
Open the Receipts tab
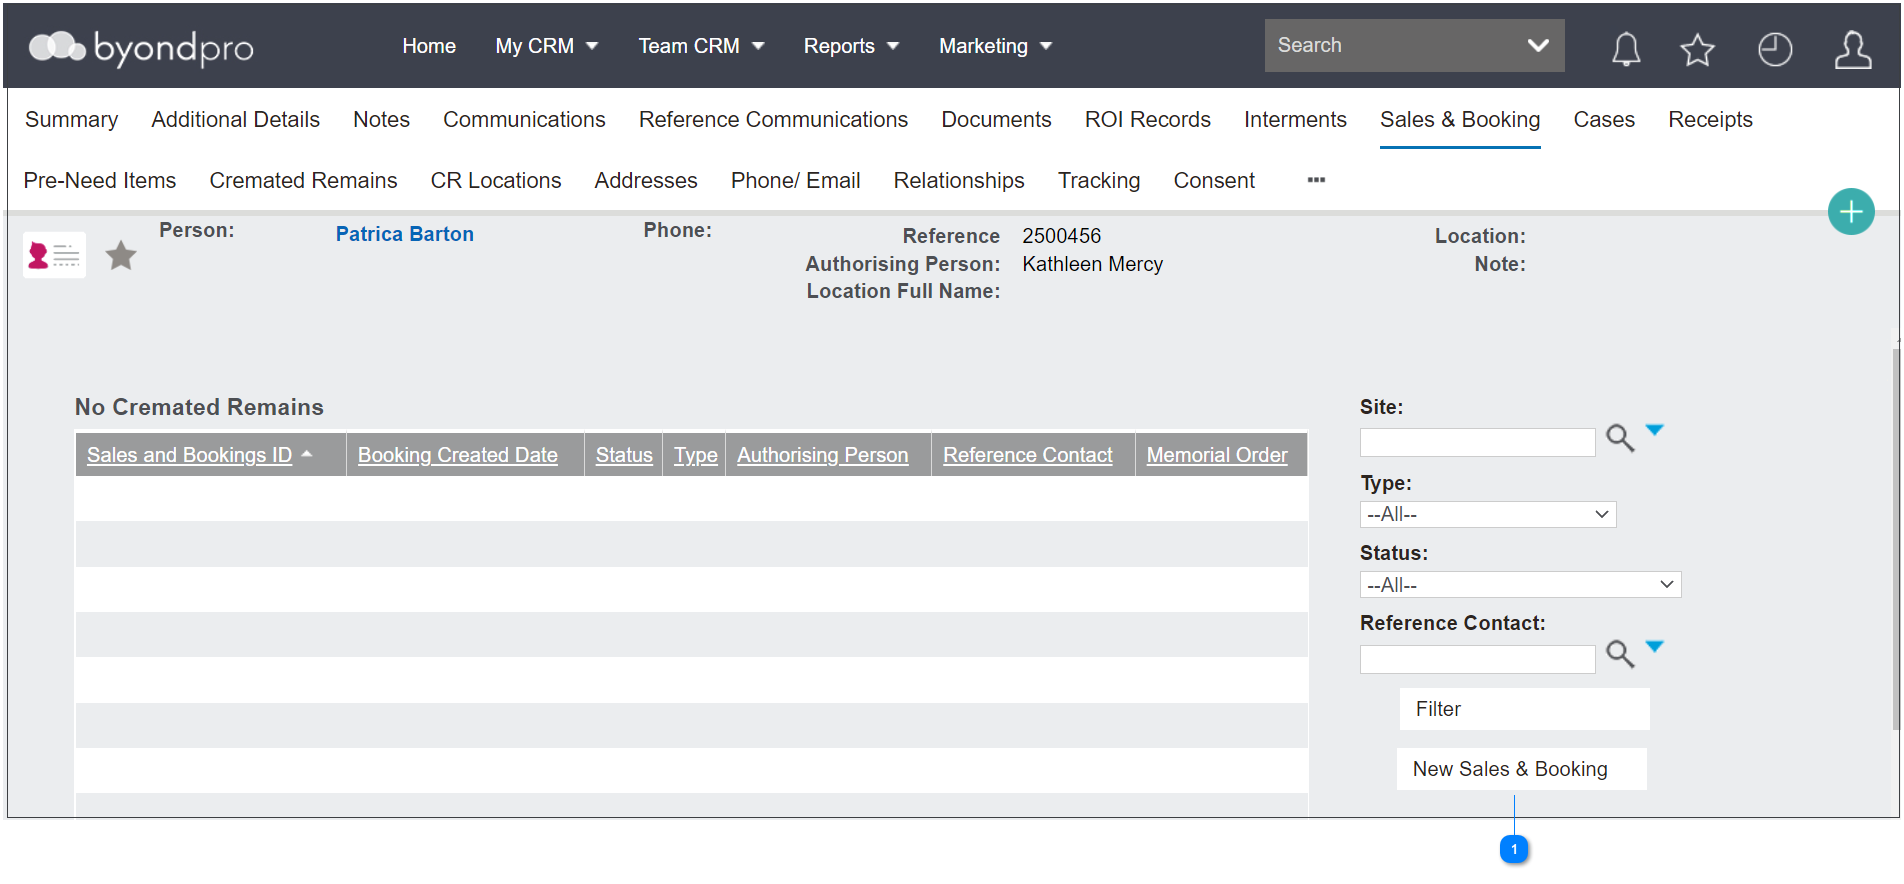1710,120
